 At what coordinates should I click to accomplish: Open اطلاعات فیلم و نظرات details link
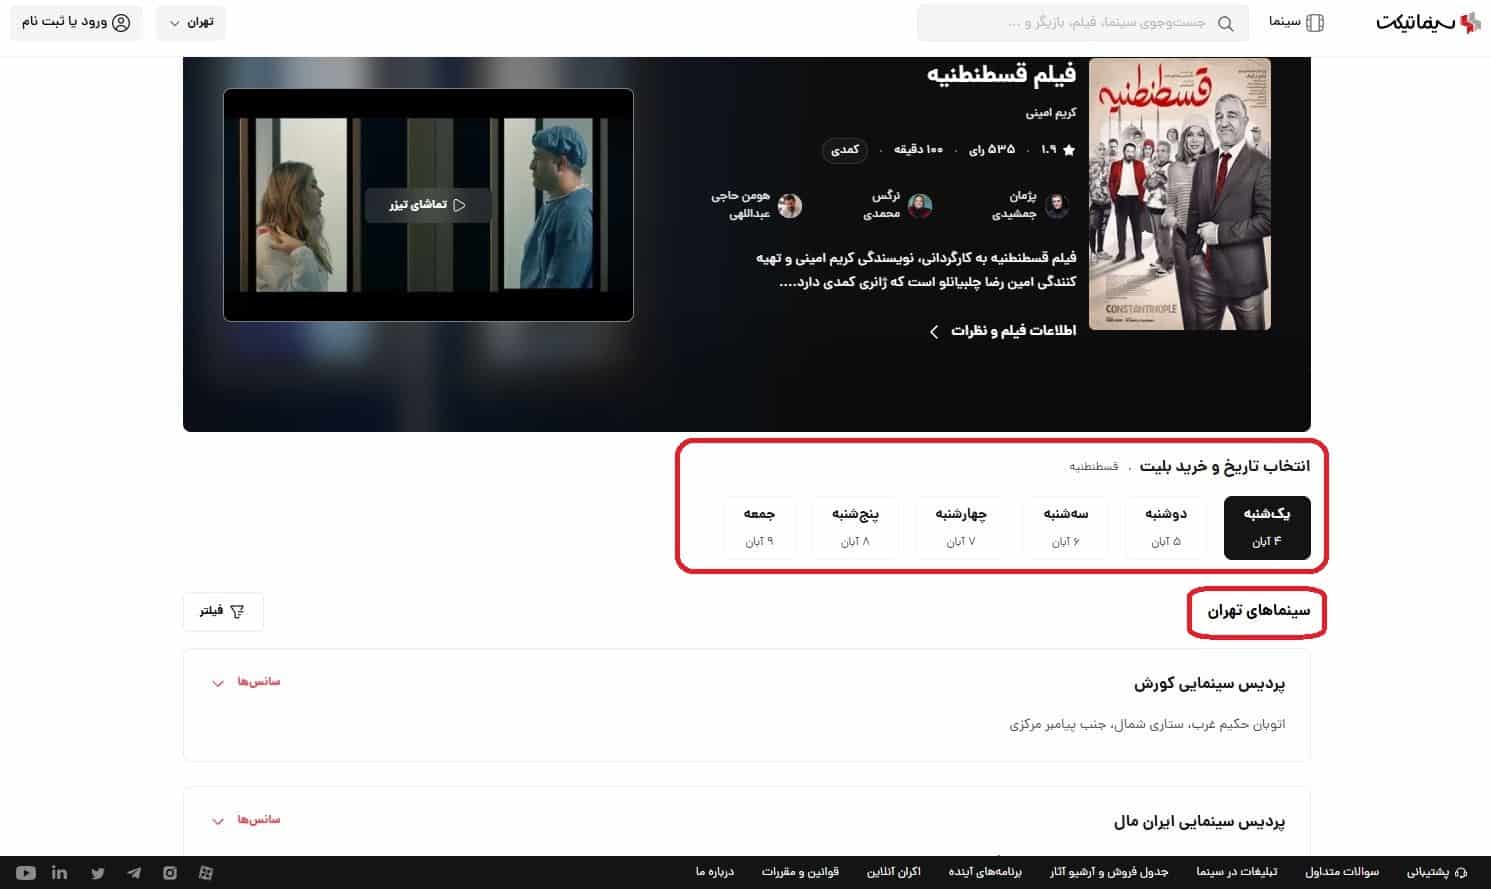pos(1003,331)
